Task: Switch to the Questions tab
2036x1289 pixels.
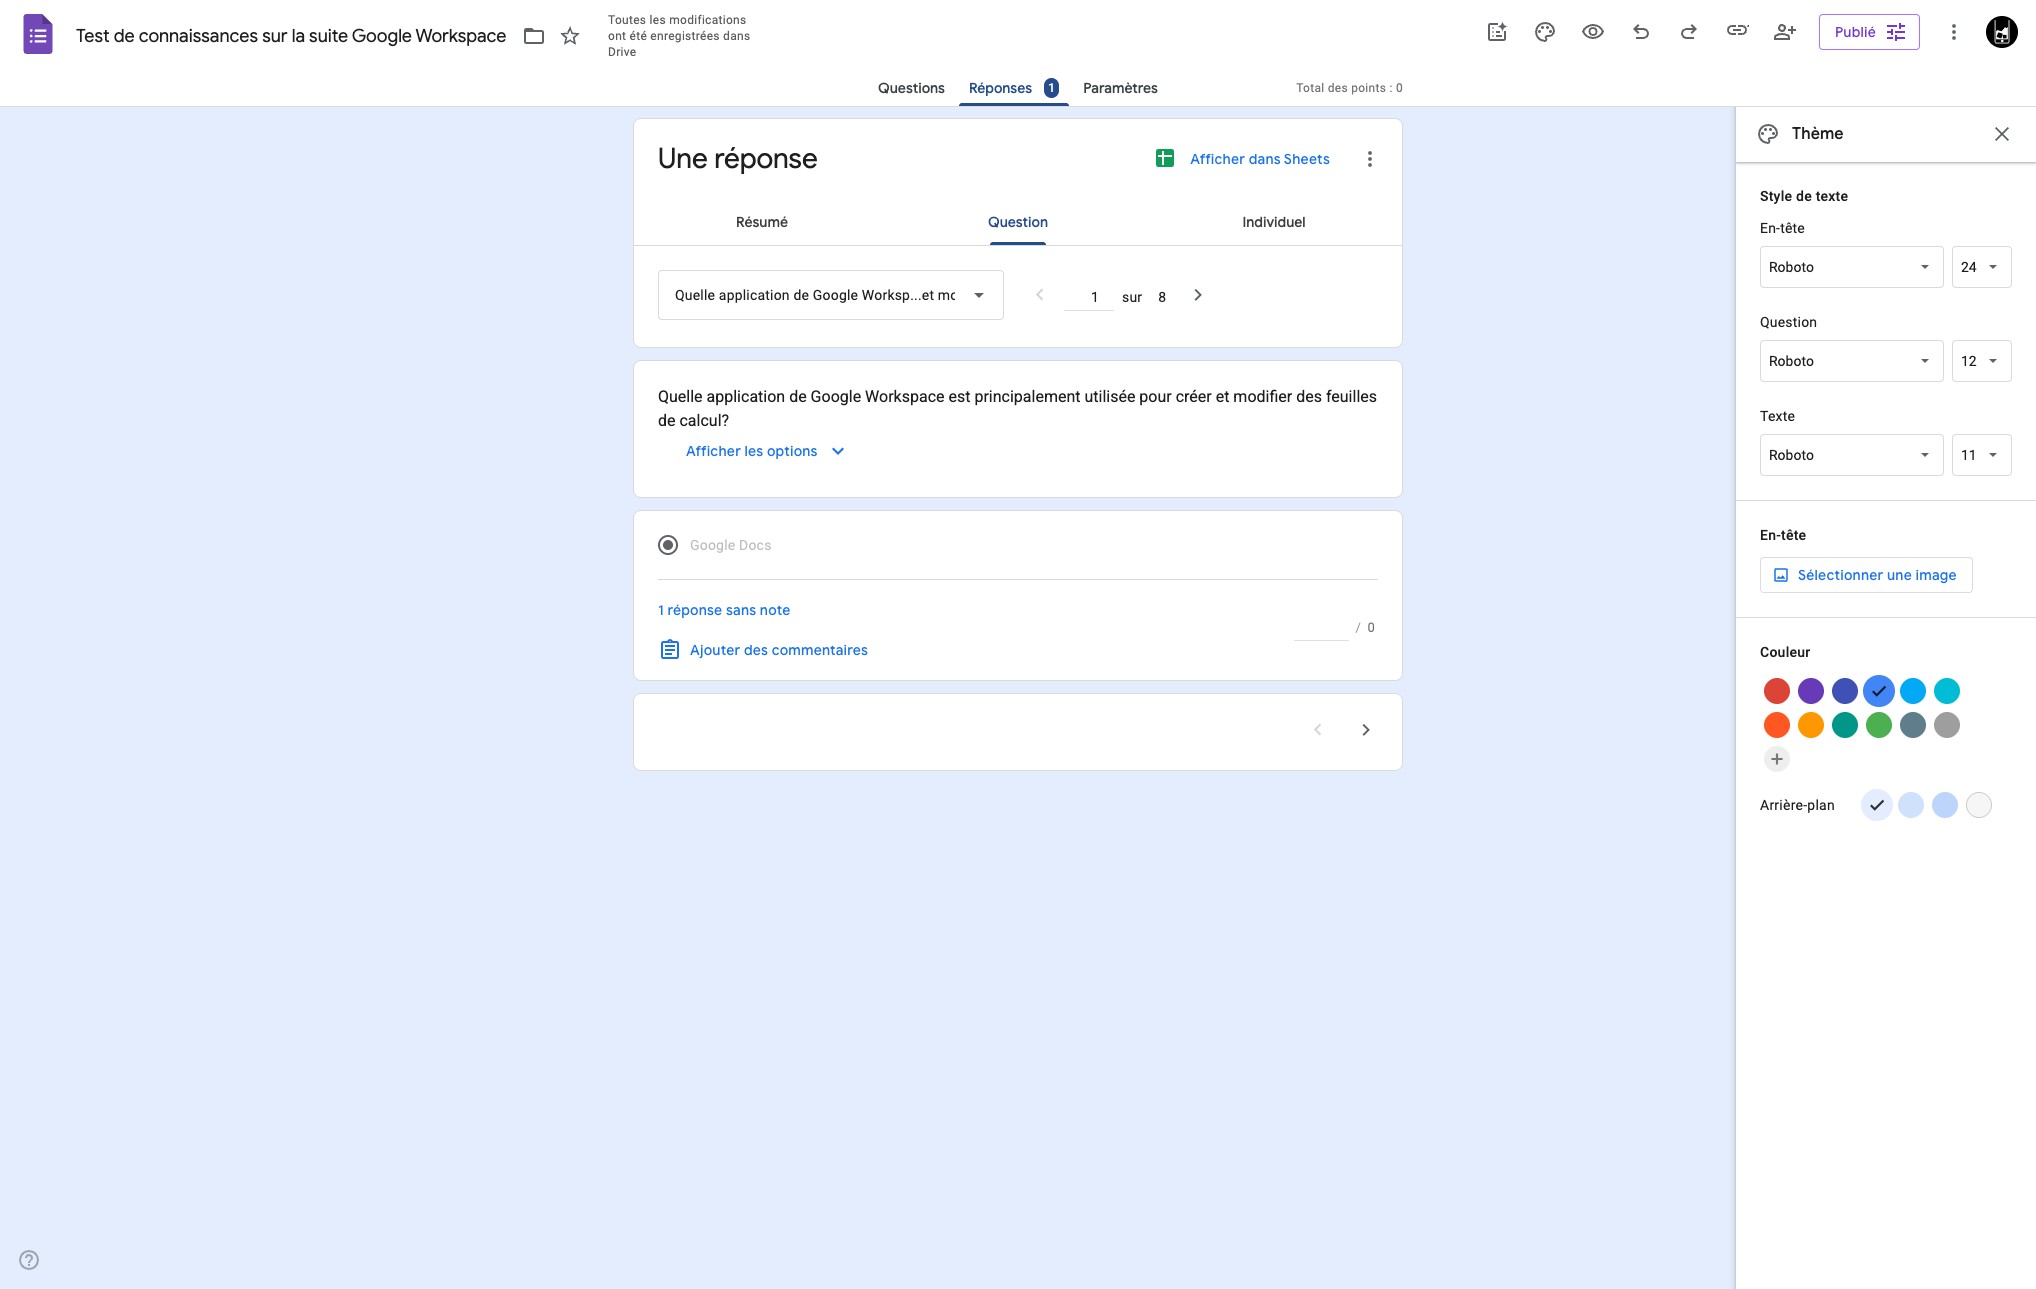Action: pyautogui.click(x=911, y=88)
